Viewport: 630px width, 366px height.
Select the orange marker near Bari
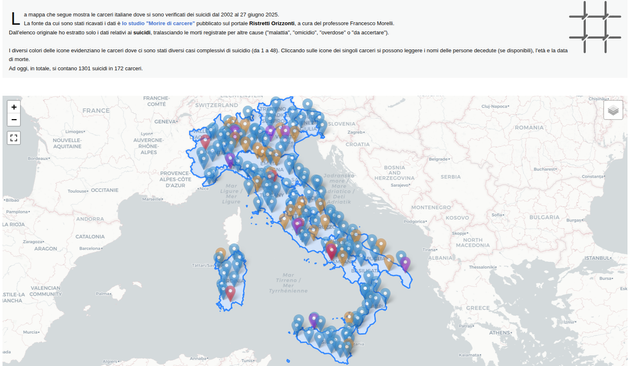click(381, 246)
